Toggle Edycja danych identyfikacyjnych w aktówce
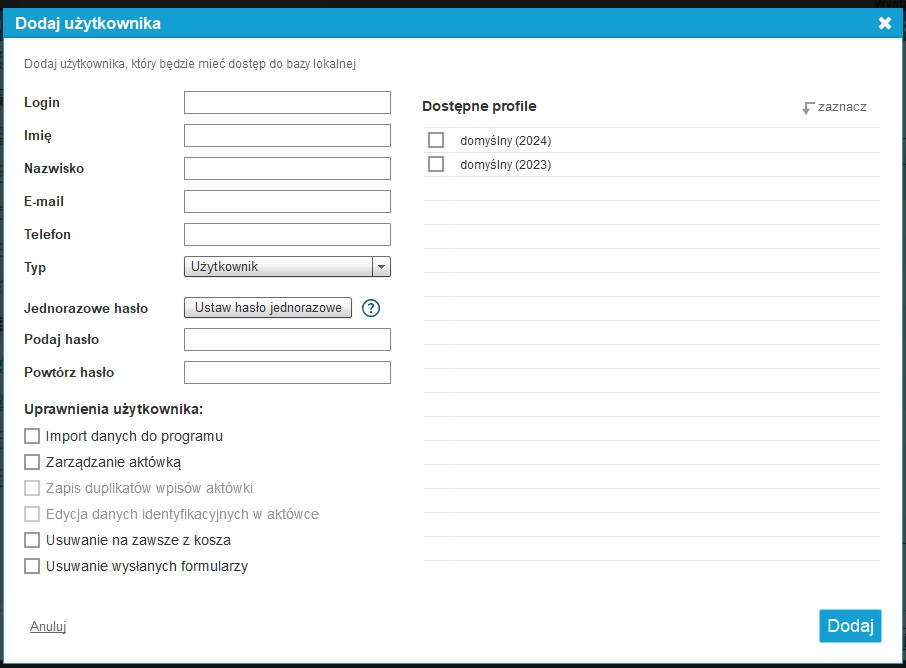Image resolution: width=906 pixels, height=668 pixels. [32, 514]
